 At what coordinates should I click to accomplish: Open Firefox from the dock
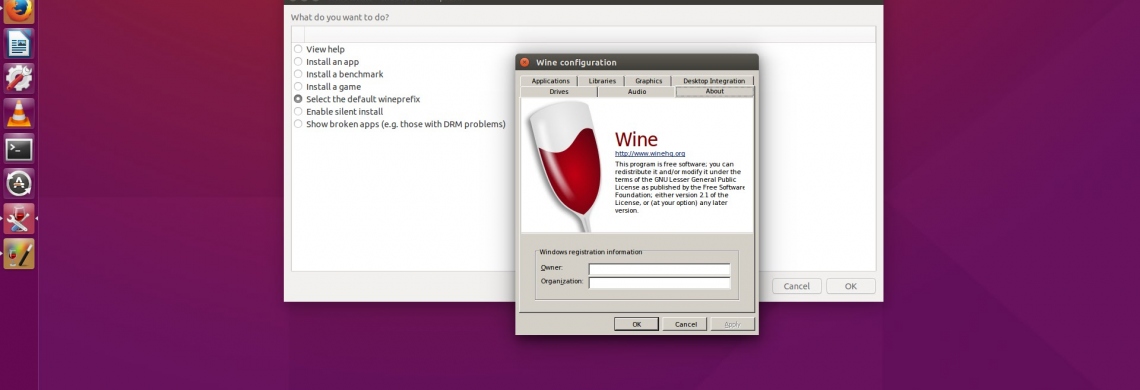[19, 11]
